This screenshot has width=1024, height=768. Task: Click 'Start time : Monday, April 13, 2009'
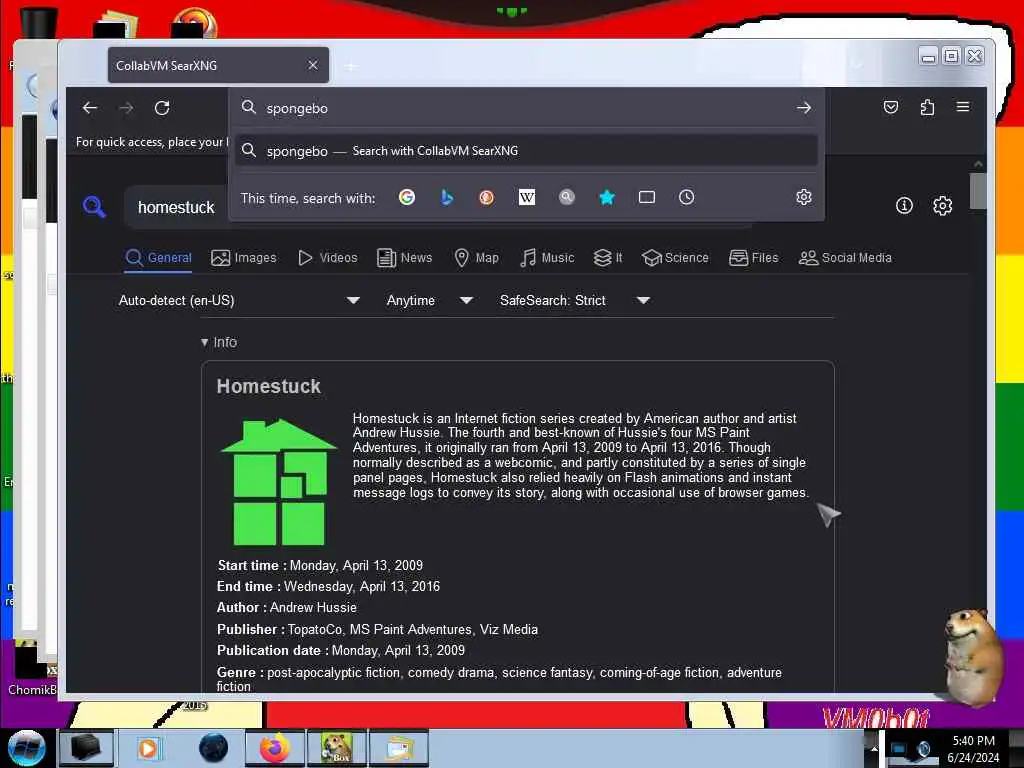pyautogui.click(x=320, y=566)
